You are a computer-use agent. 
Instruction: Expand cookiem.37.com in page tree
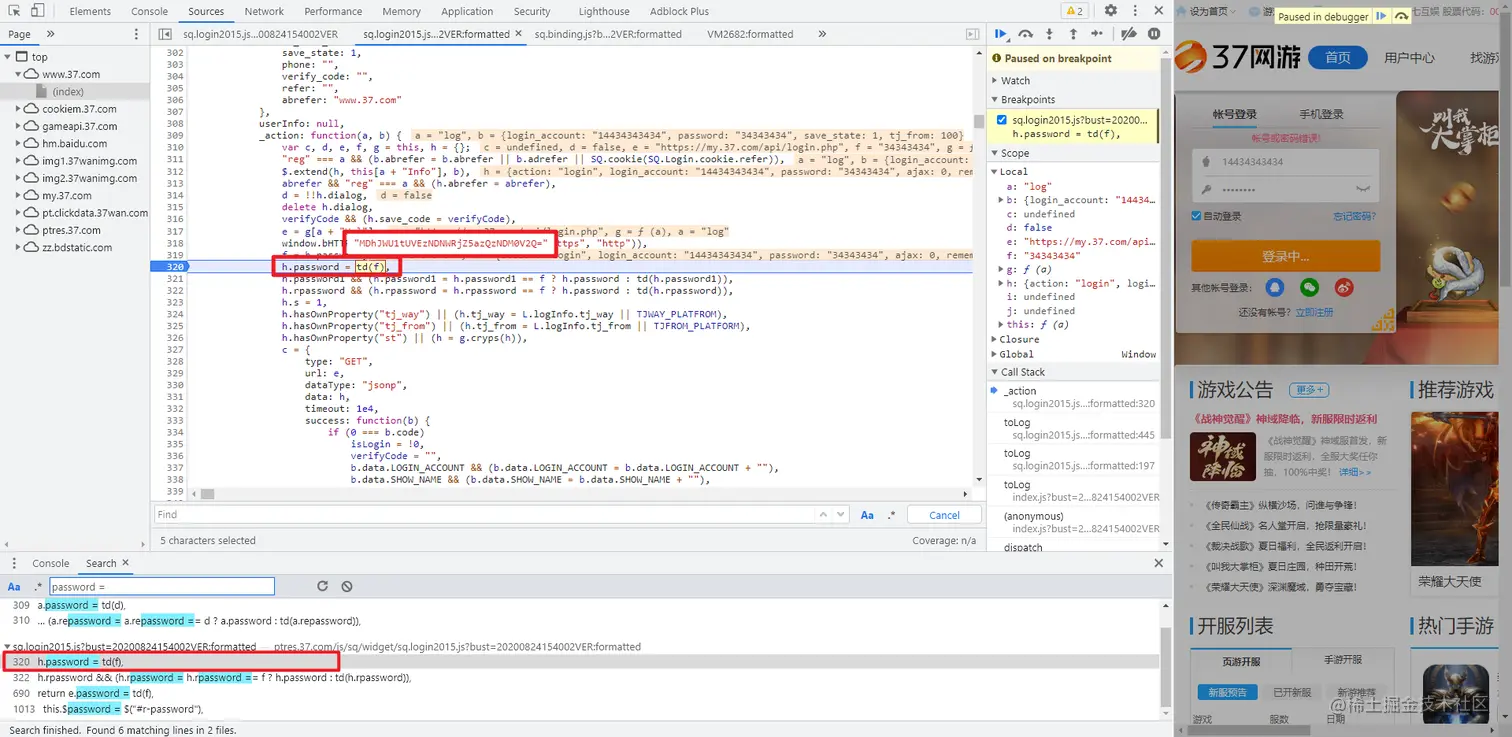[x=19, y=109]
